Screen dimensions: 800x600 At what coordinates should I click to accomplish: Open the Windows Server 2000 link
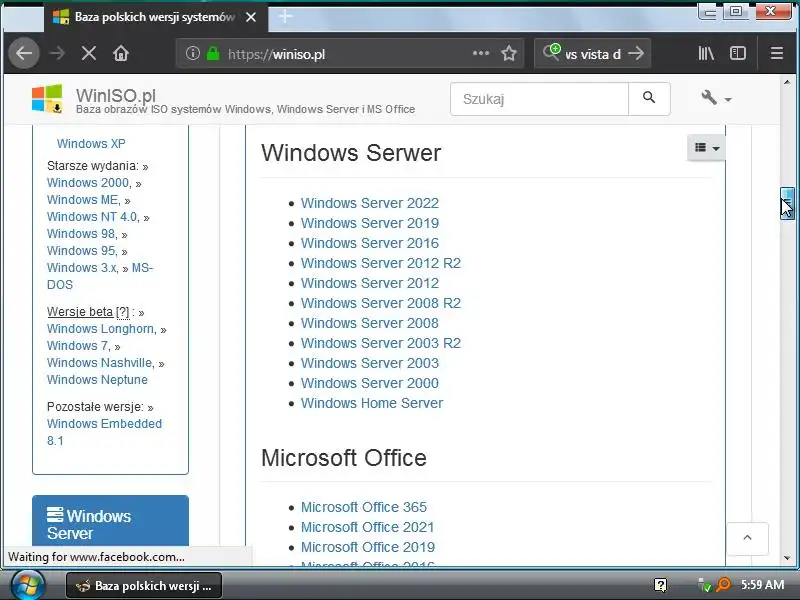369,383
